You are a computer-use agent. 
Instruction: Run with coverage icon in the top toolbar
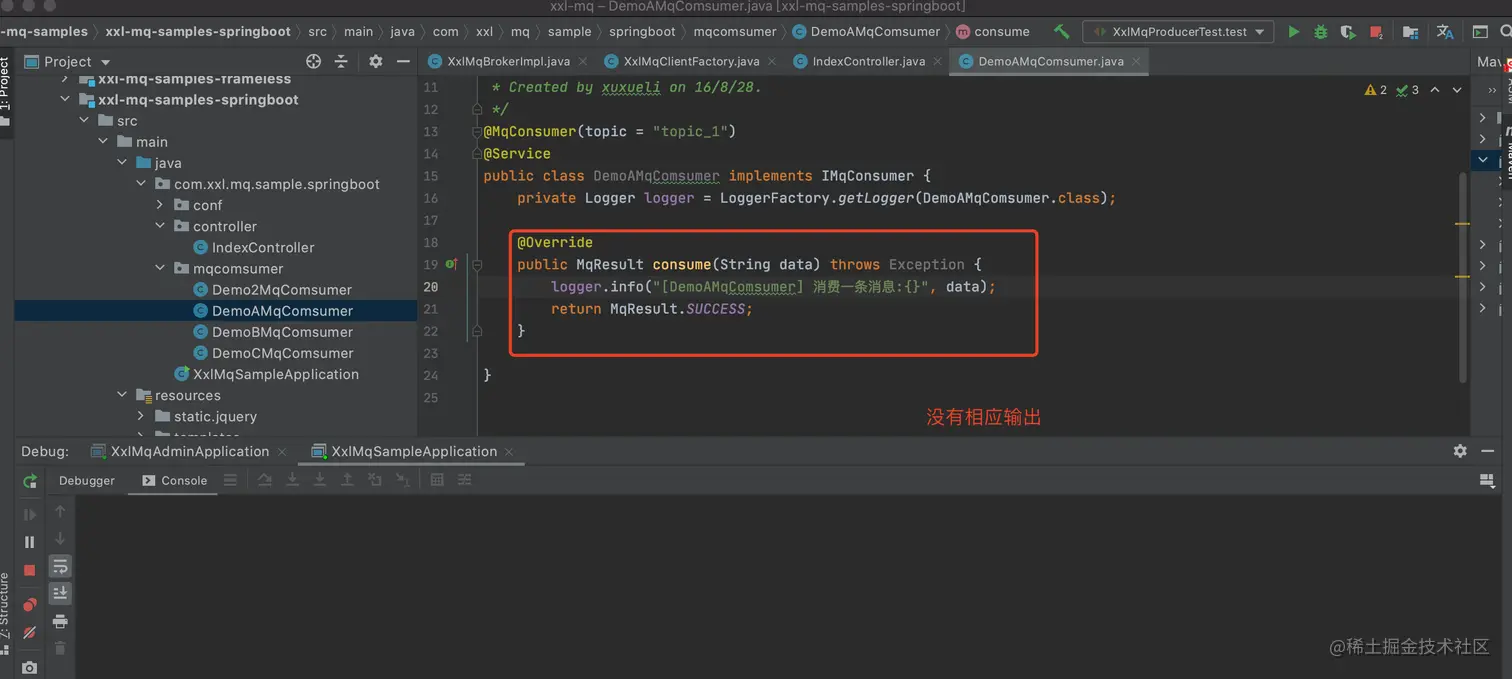tap(1349, 32)
